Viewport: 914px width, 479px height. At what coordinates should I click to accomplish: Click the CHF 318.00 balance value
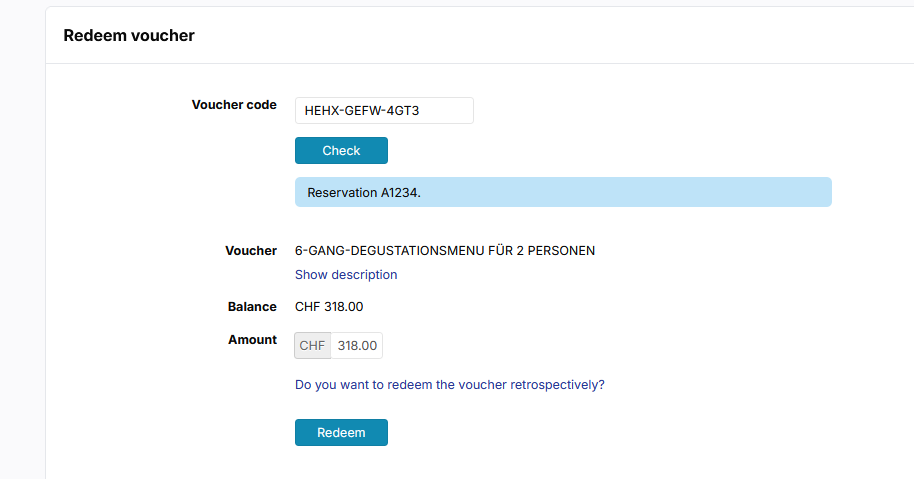(x=329, y=307)
